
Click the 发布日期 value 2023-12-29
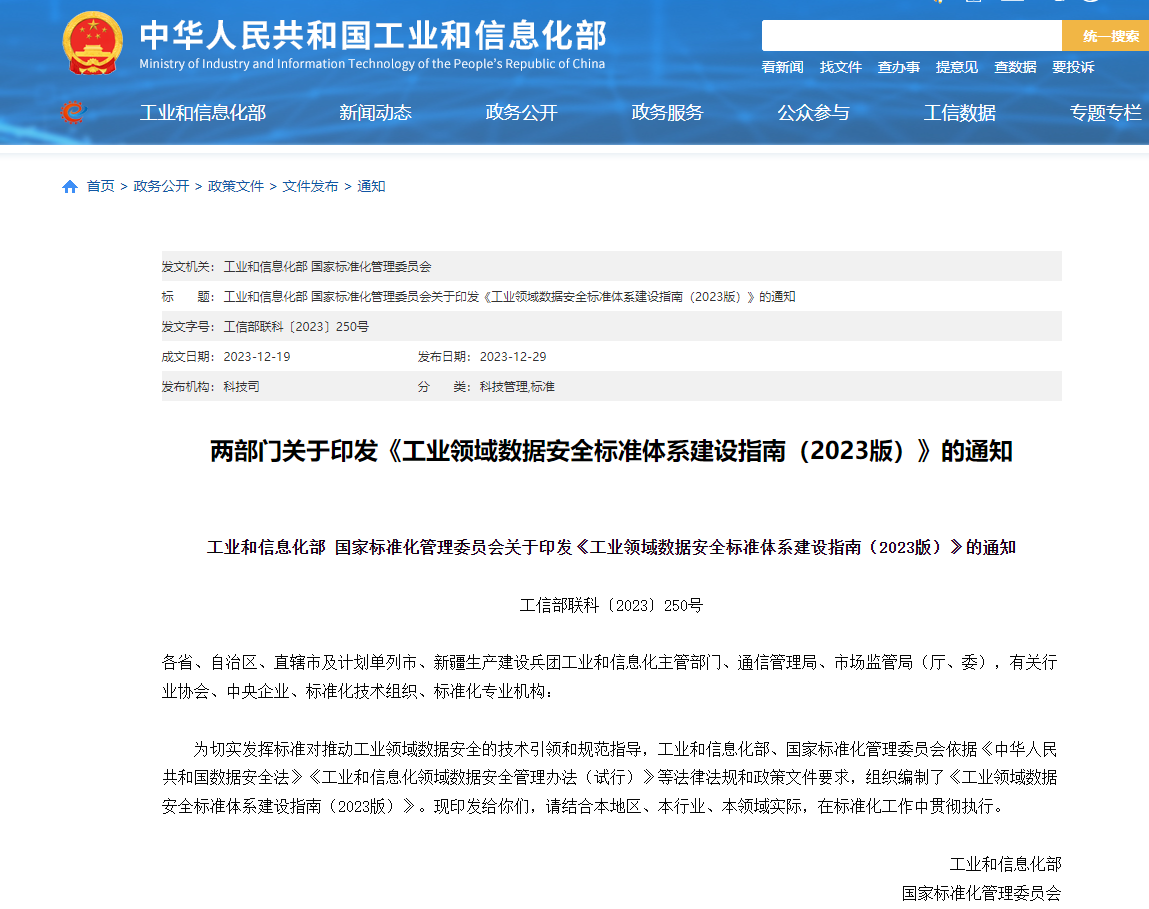[513, 356]
